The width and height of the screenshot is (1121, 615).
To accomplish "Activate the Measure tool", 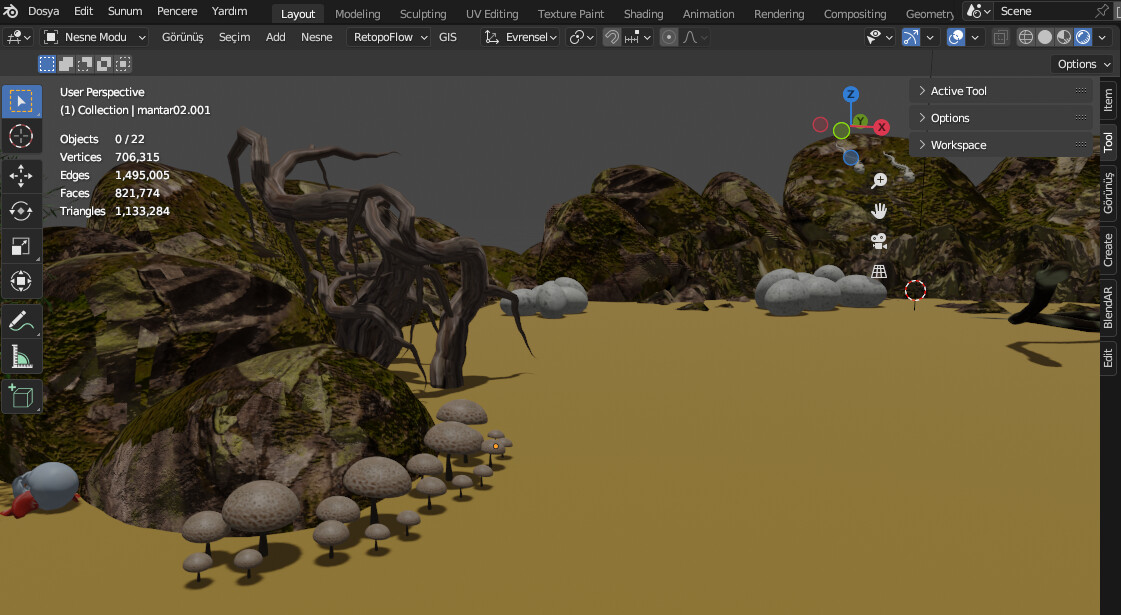I will click(21, 355).
